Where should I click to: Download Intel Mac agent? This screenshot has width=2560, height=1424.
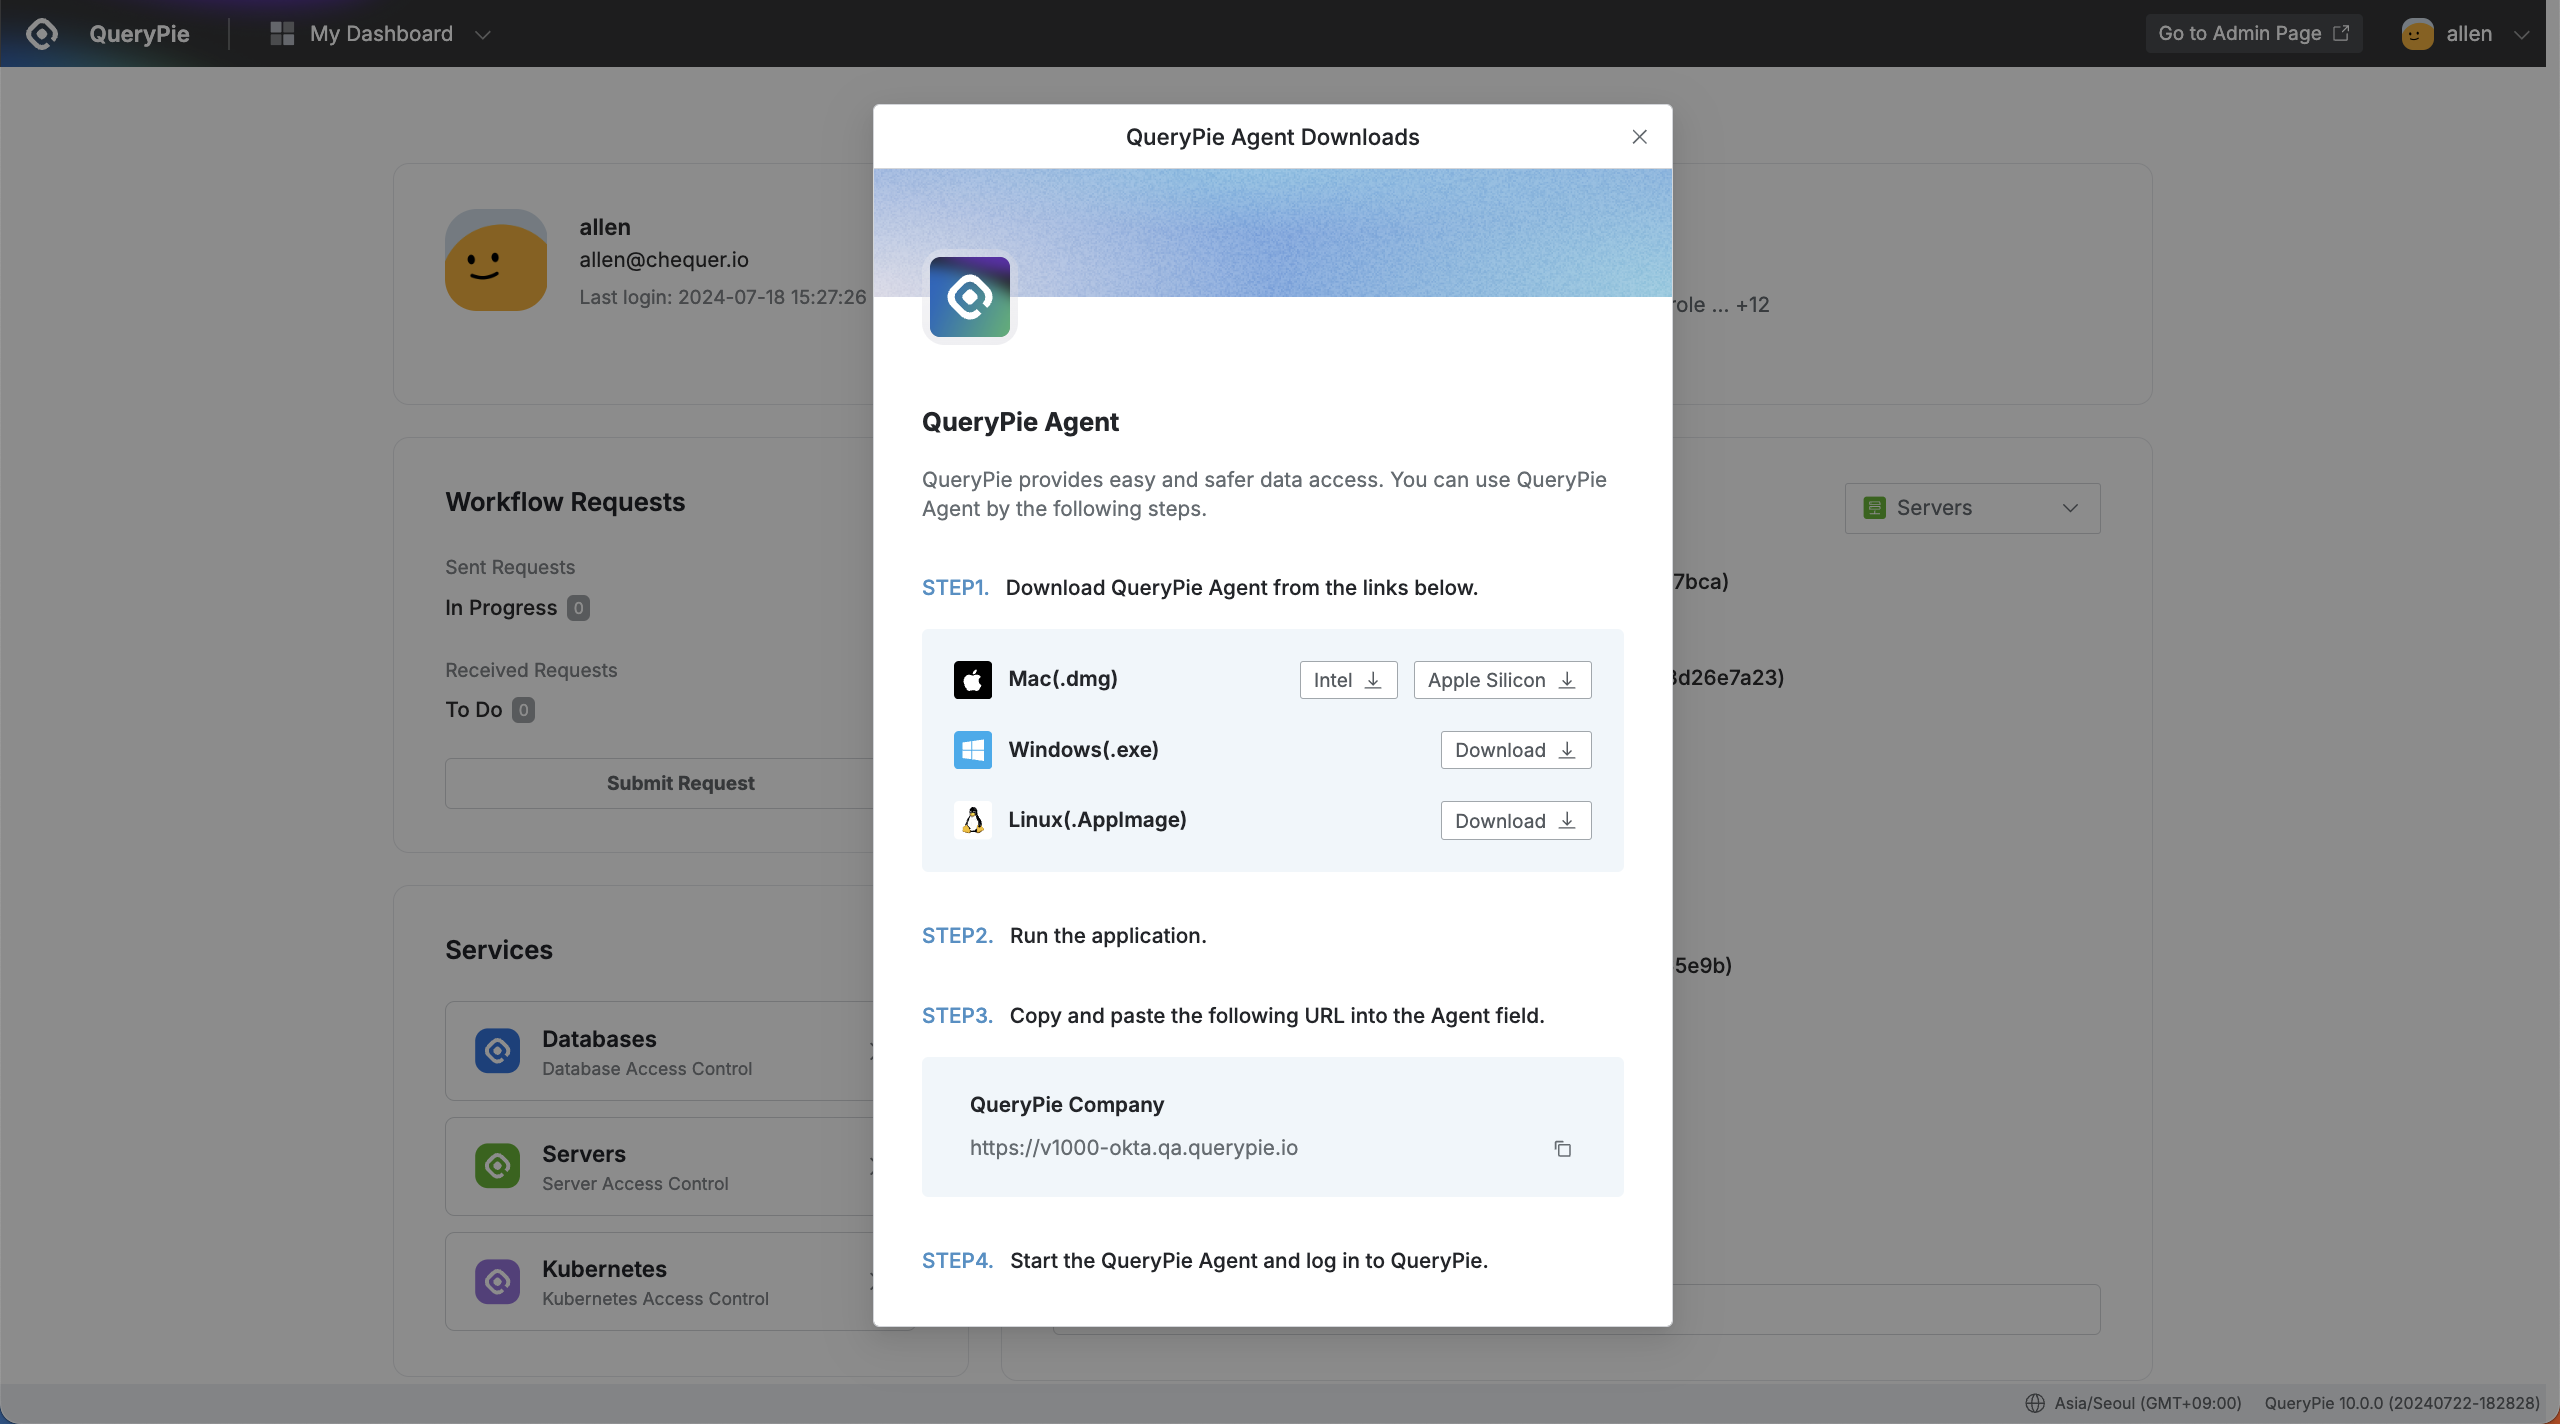coord(1347,680)
